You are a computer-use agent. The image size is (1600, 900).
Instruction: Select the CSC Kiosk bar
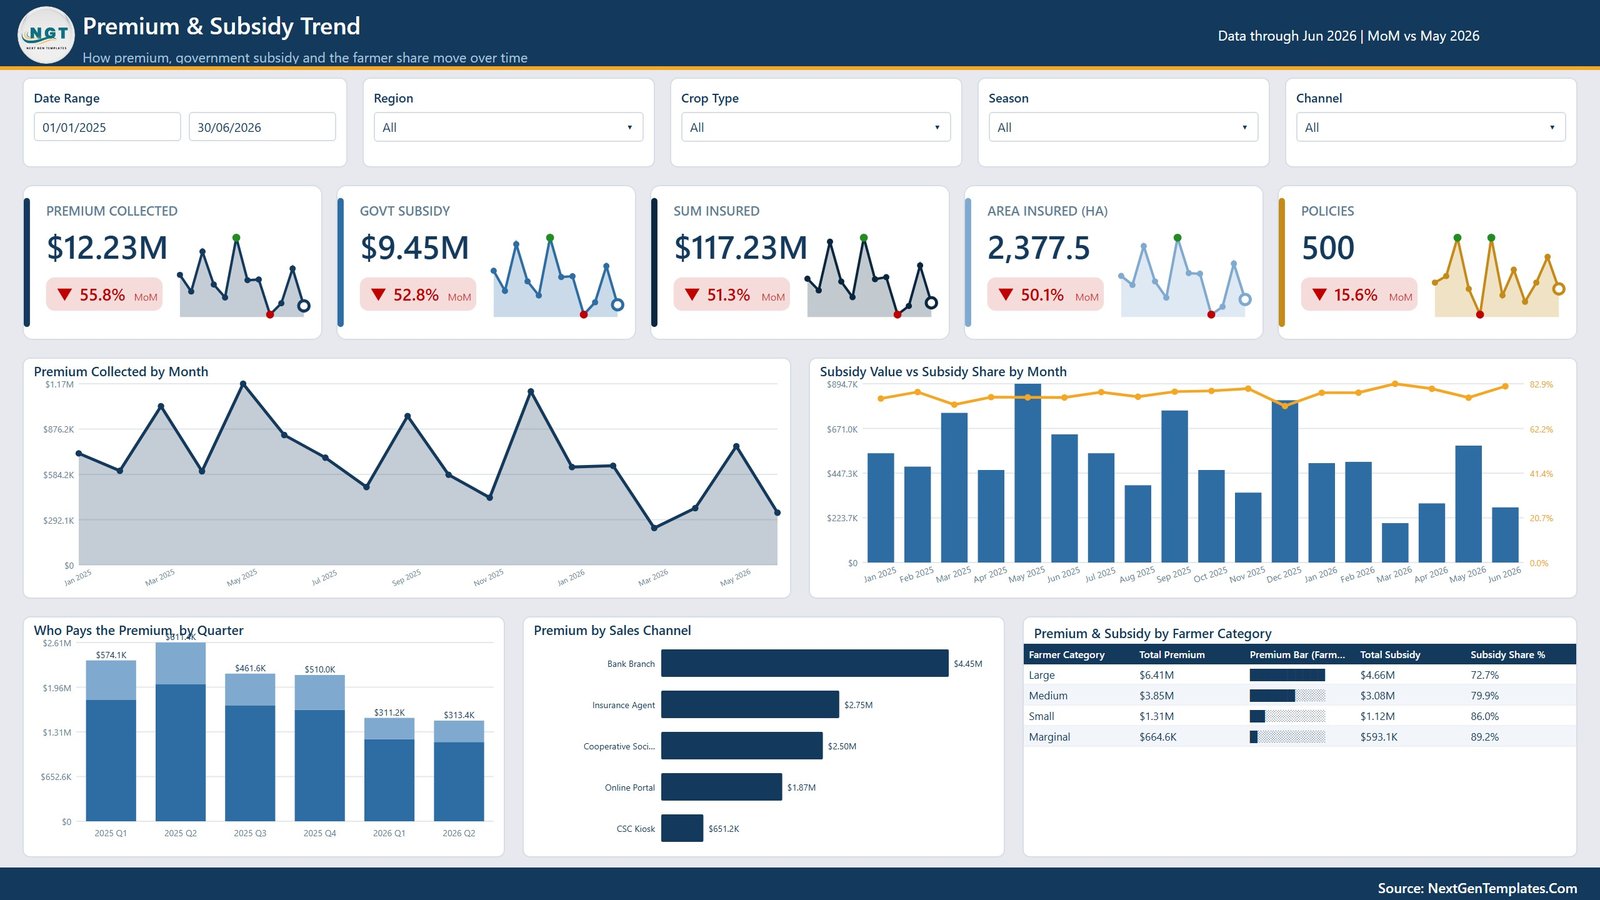point(682,828)
